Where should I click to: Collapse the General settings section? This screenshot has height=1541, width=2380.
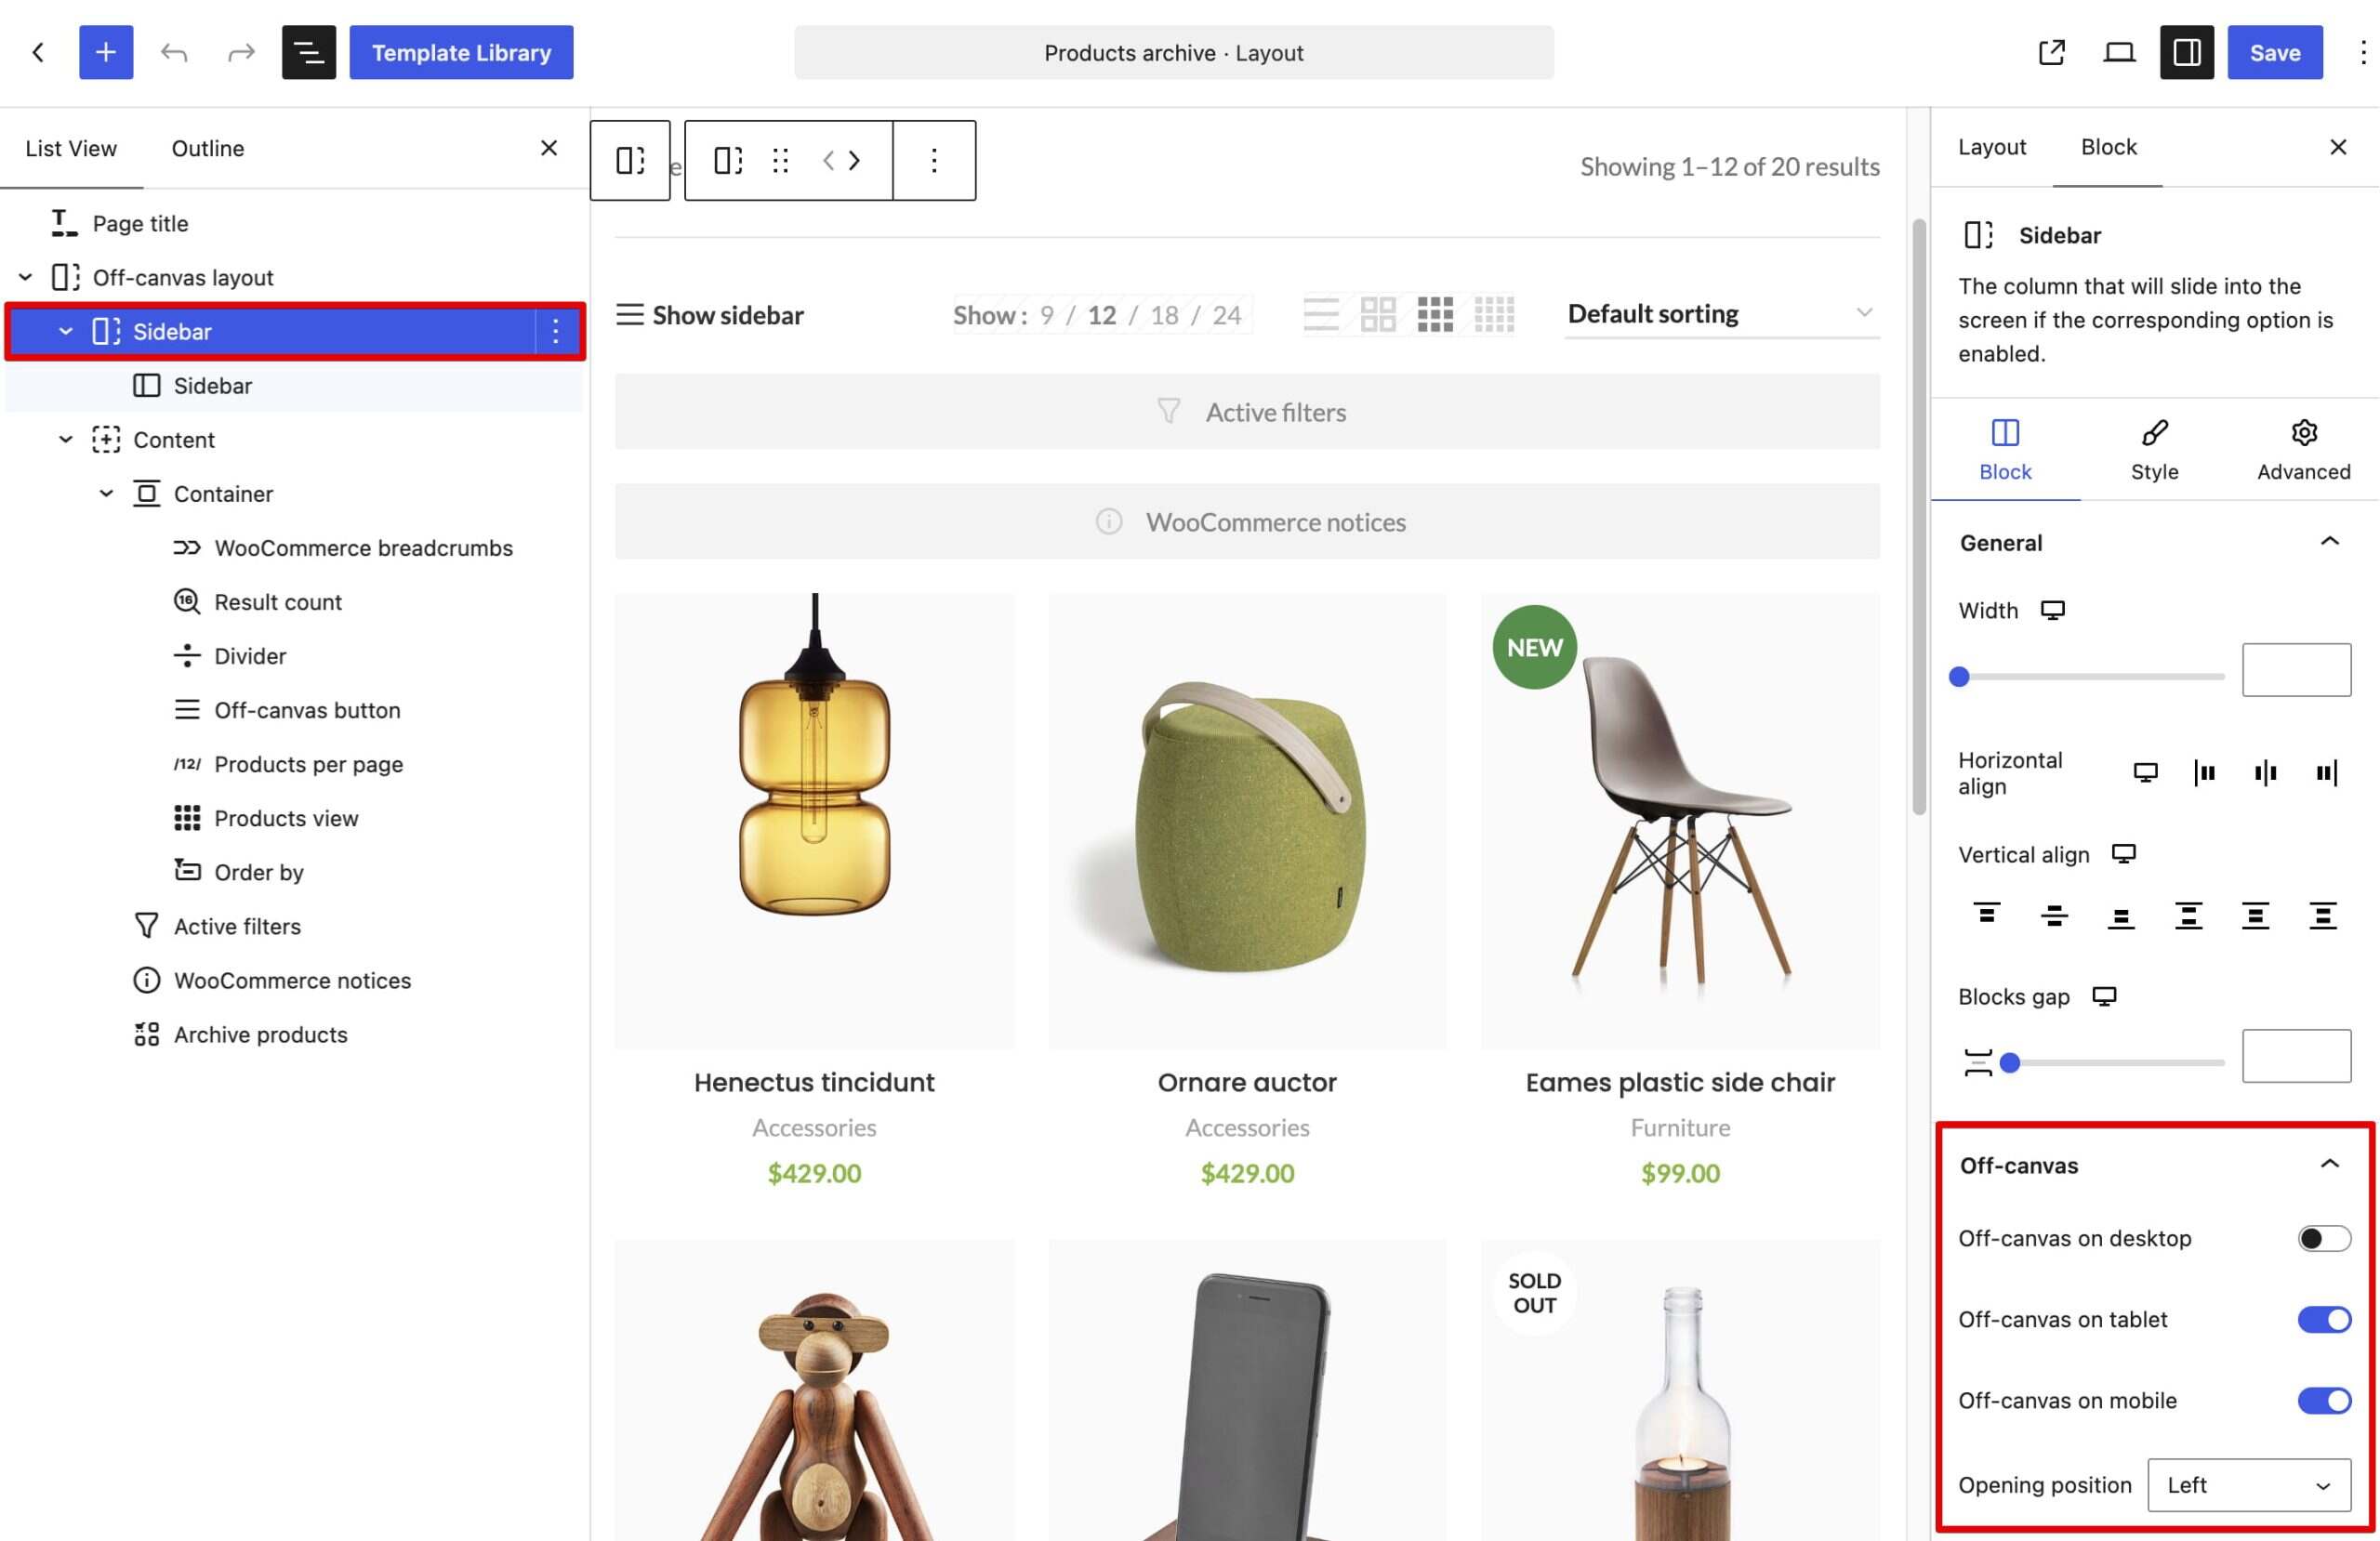(2329, 542)
